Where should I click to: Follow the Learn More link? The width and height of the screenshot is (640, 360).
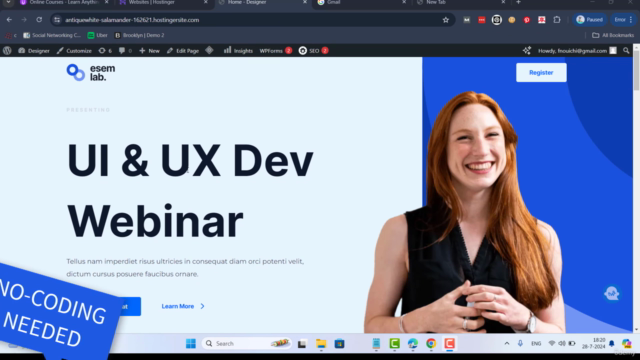click(x=183, y=306)
